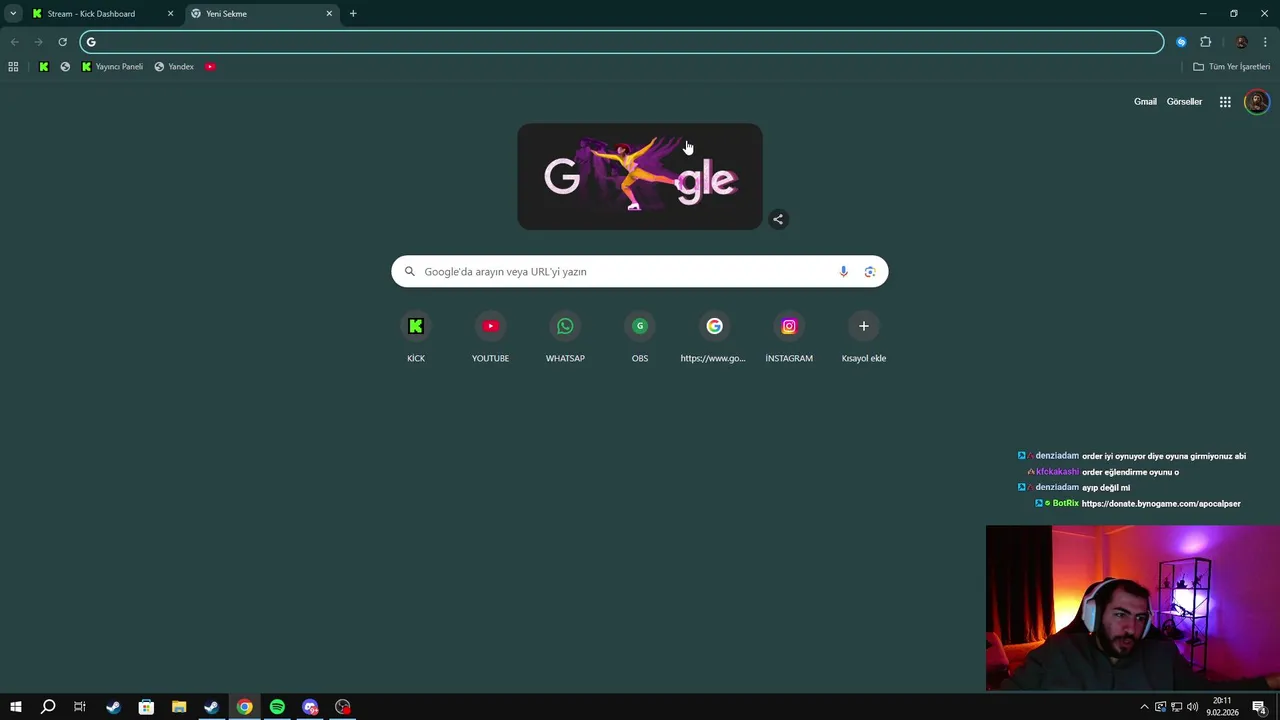Click the blue extension icon in toolbar
Screen dimensions: 1280x720
(x=1181, y=42)
